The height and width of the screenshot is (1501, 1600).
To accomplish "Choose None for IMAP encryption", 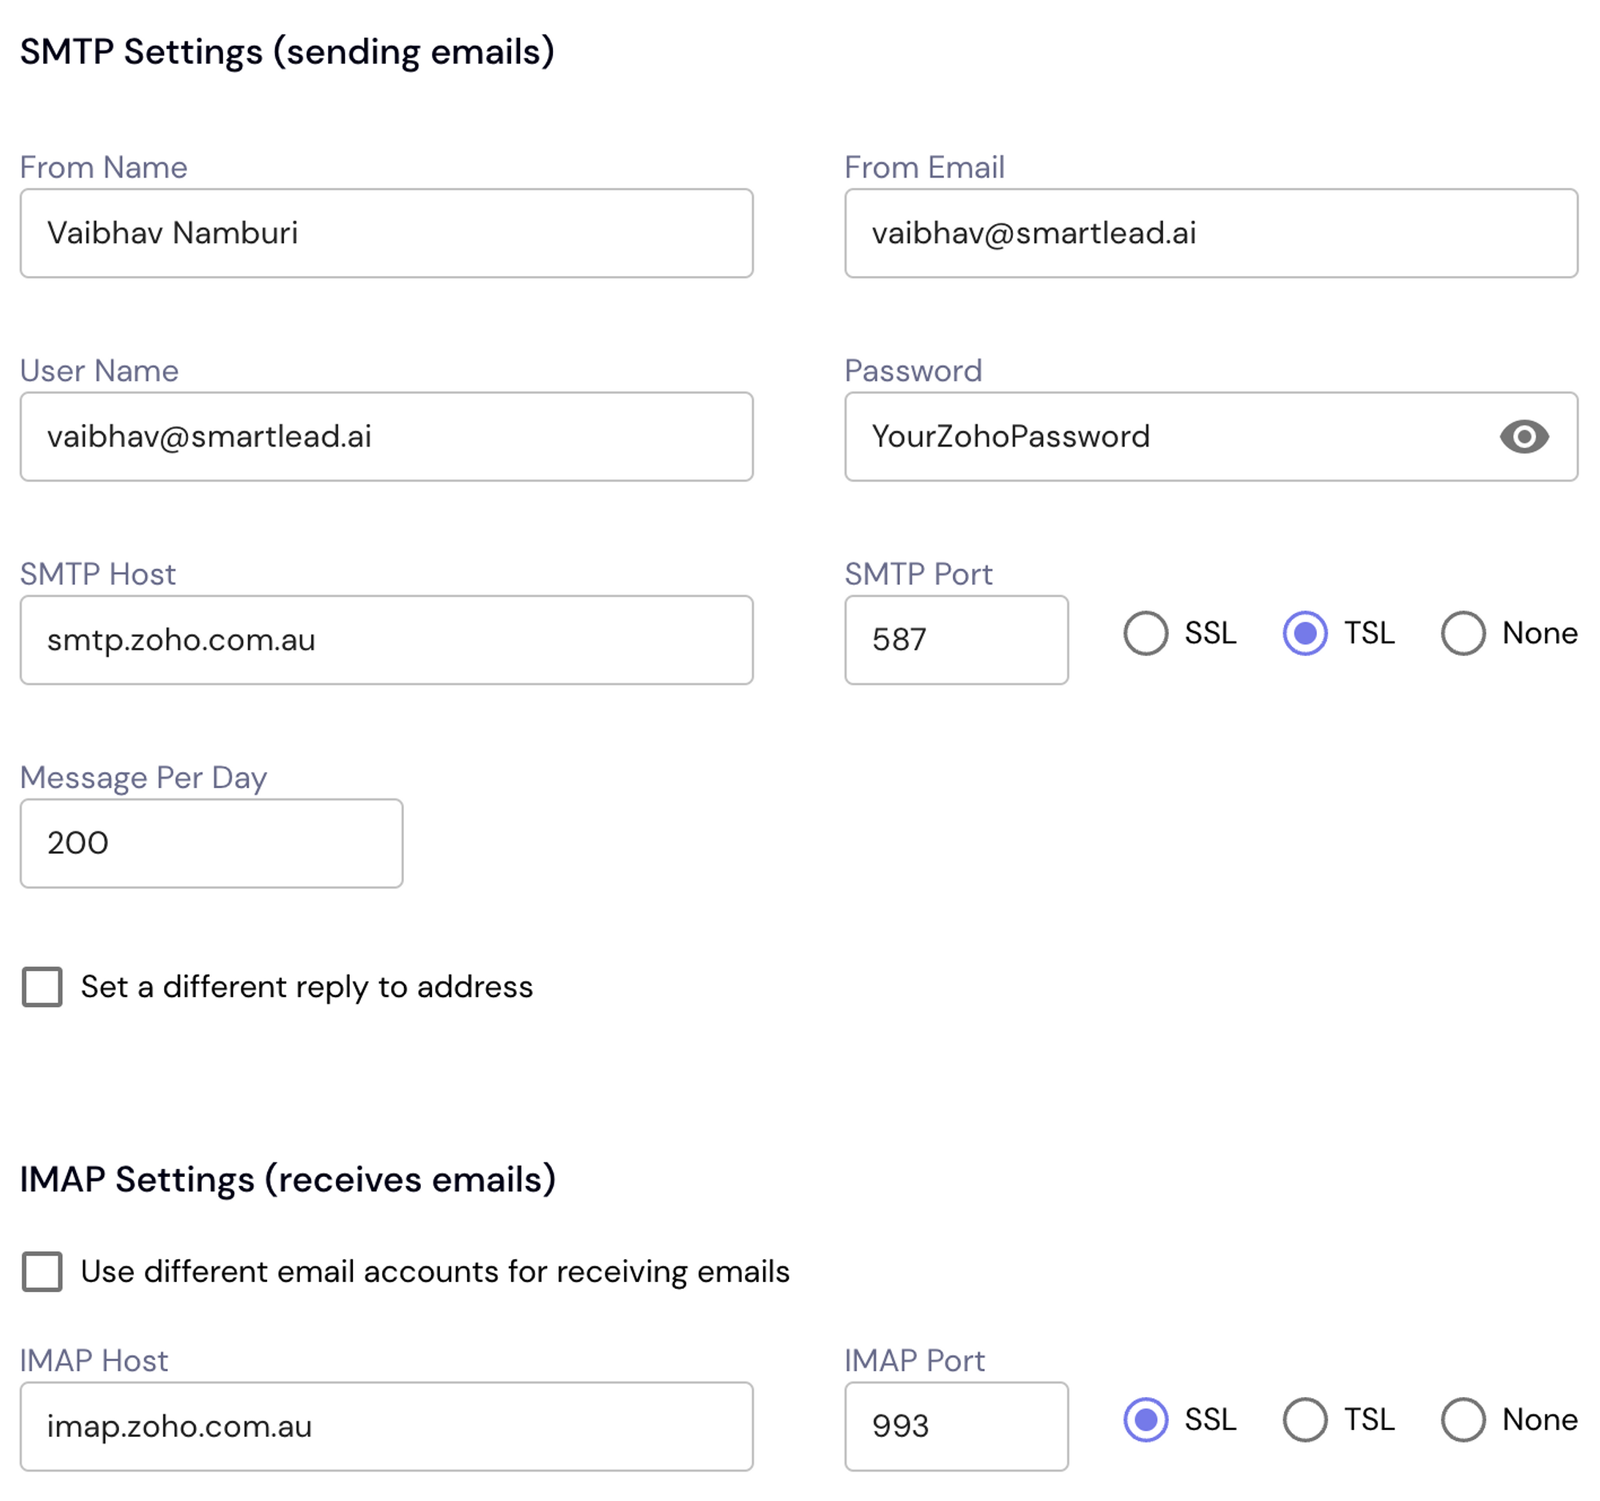I will click(x=1462, y=1419).
